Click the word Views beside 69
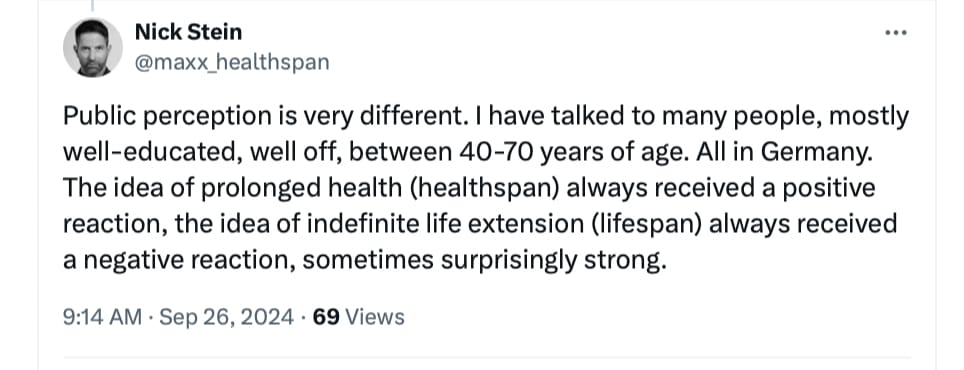 tap(375, 317)
